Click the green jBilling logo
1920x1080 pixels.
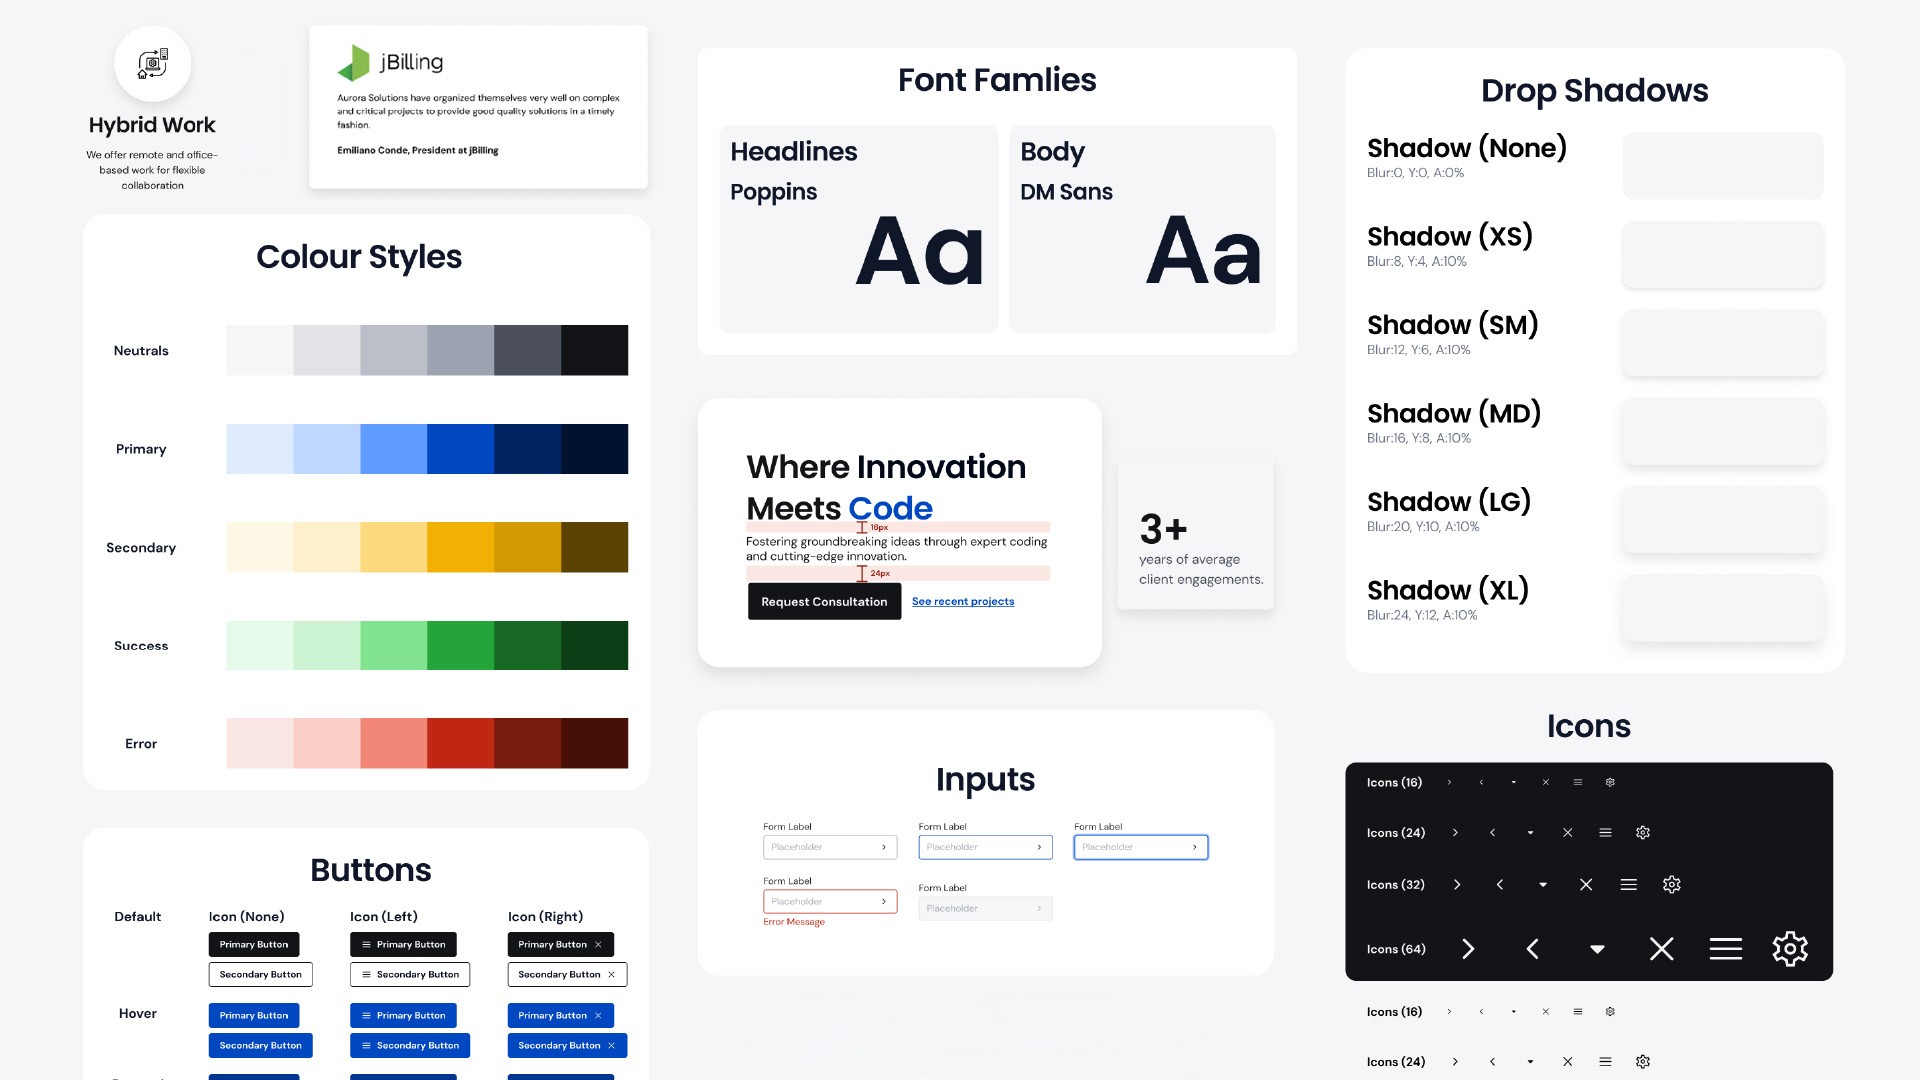(x=354, y=63)
